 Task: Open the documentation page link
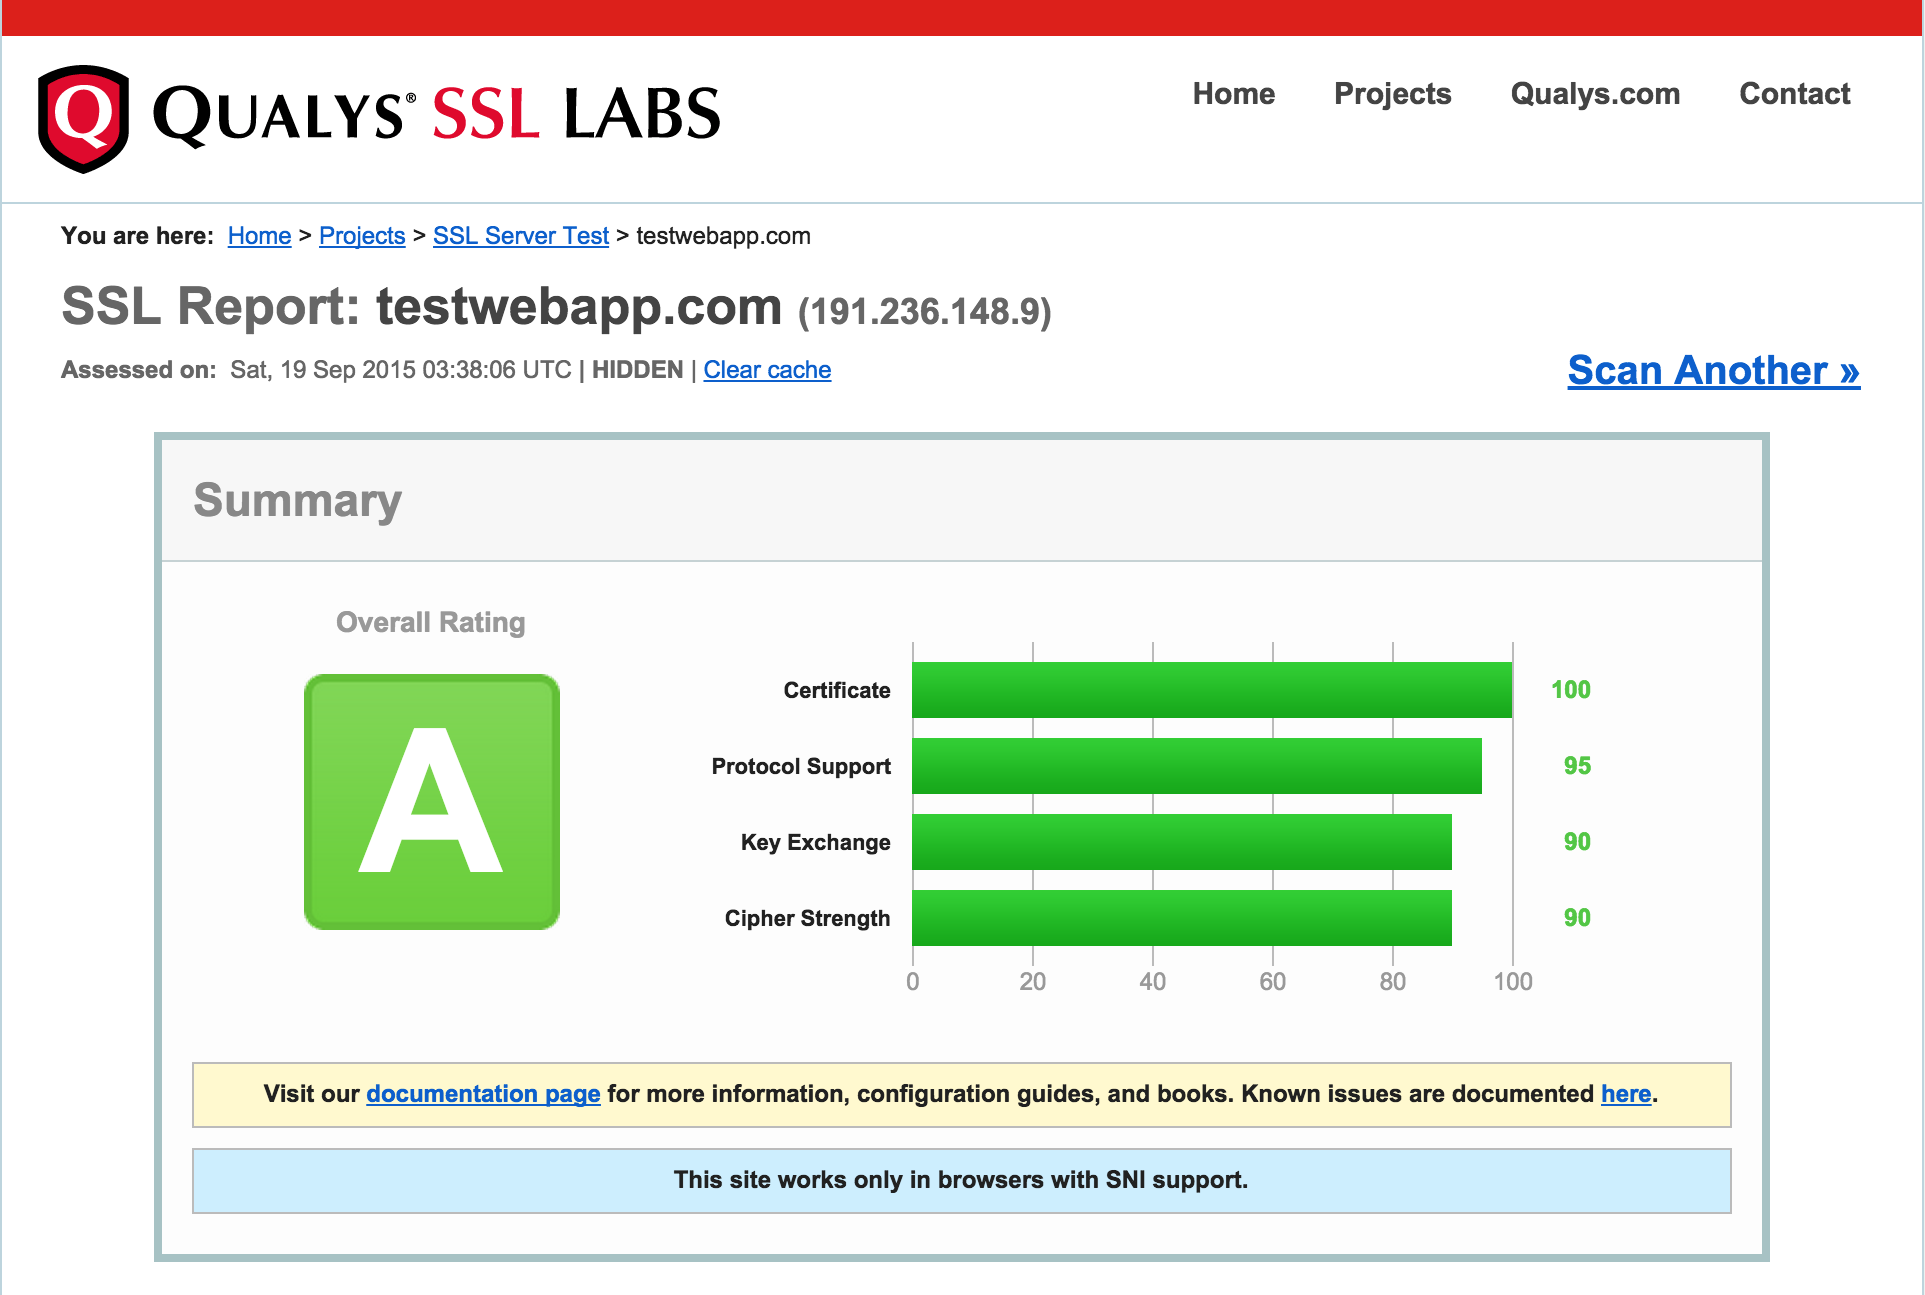[x=483, y=1094]
